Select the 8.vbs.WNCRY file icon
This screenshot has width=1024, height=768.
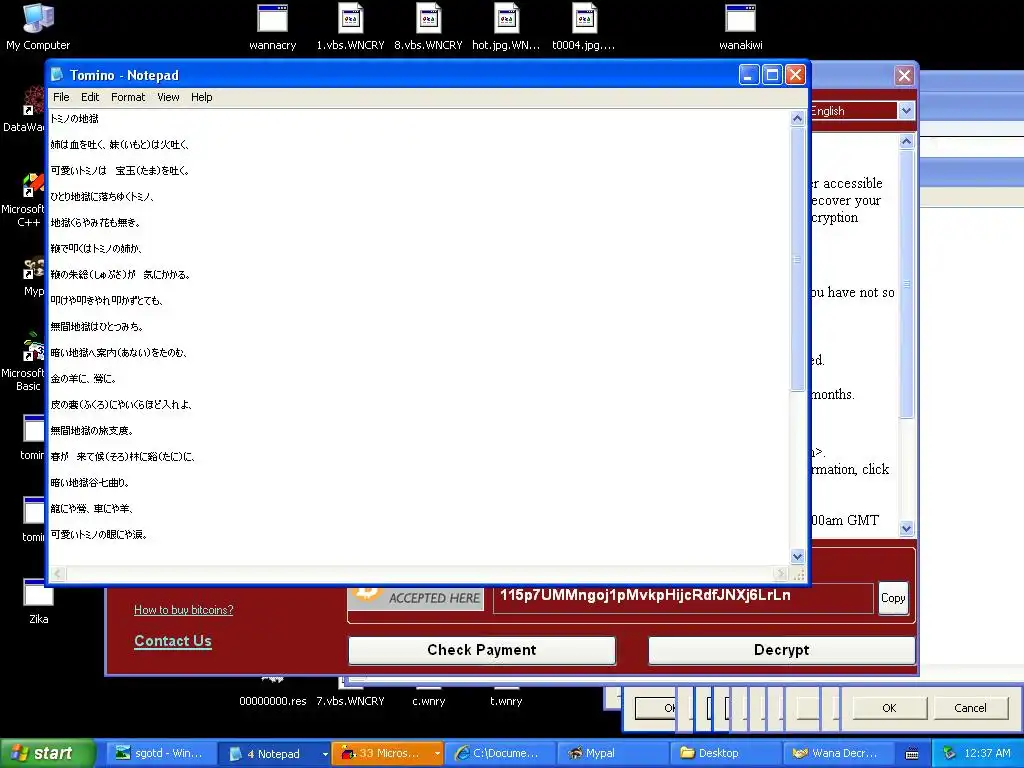click(428, 27)
